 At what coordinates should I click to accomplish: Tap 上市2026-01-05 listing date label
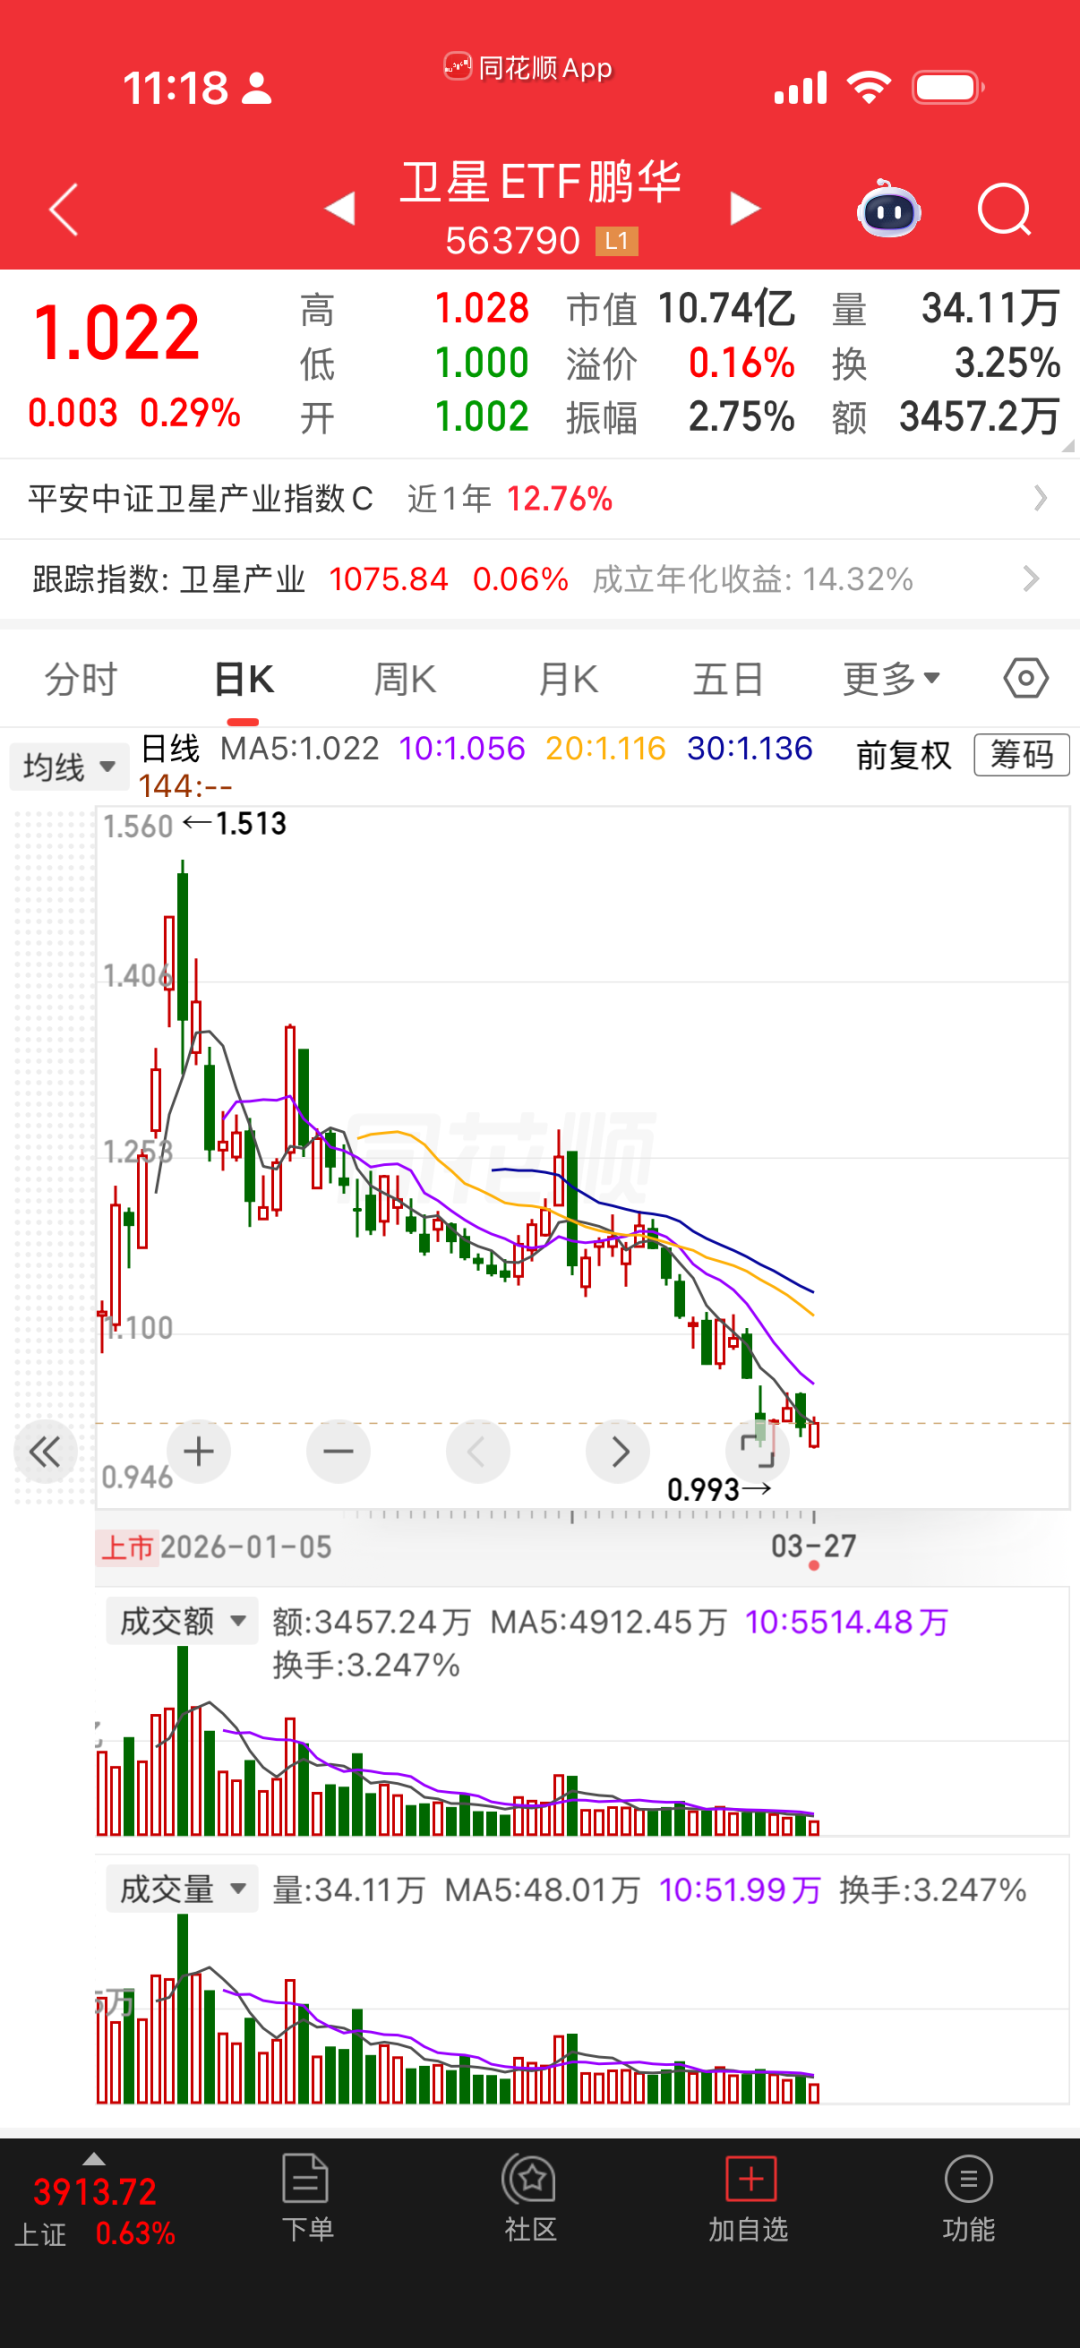(215, 1547)
